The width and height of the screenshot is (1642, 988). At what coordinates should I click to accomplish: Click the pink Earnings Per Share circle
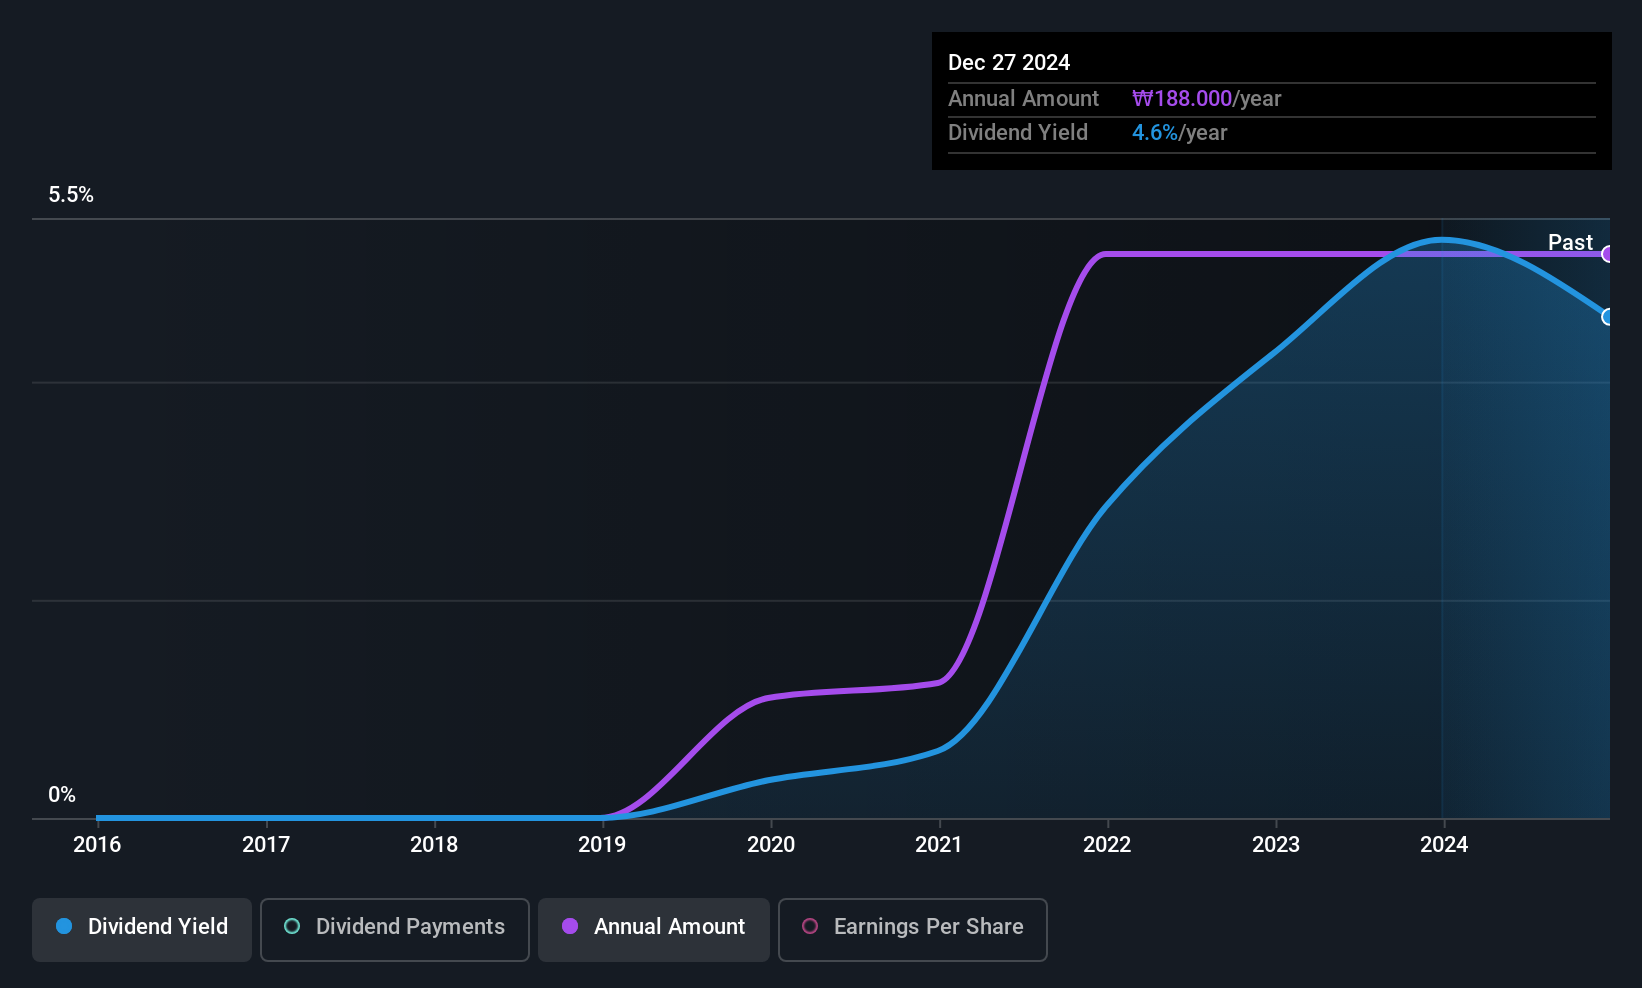(810, 926)
